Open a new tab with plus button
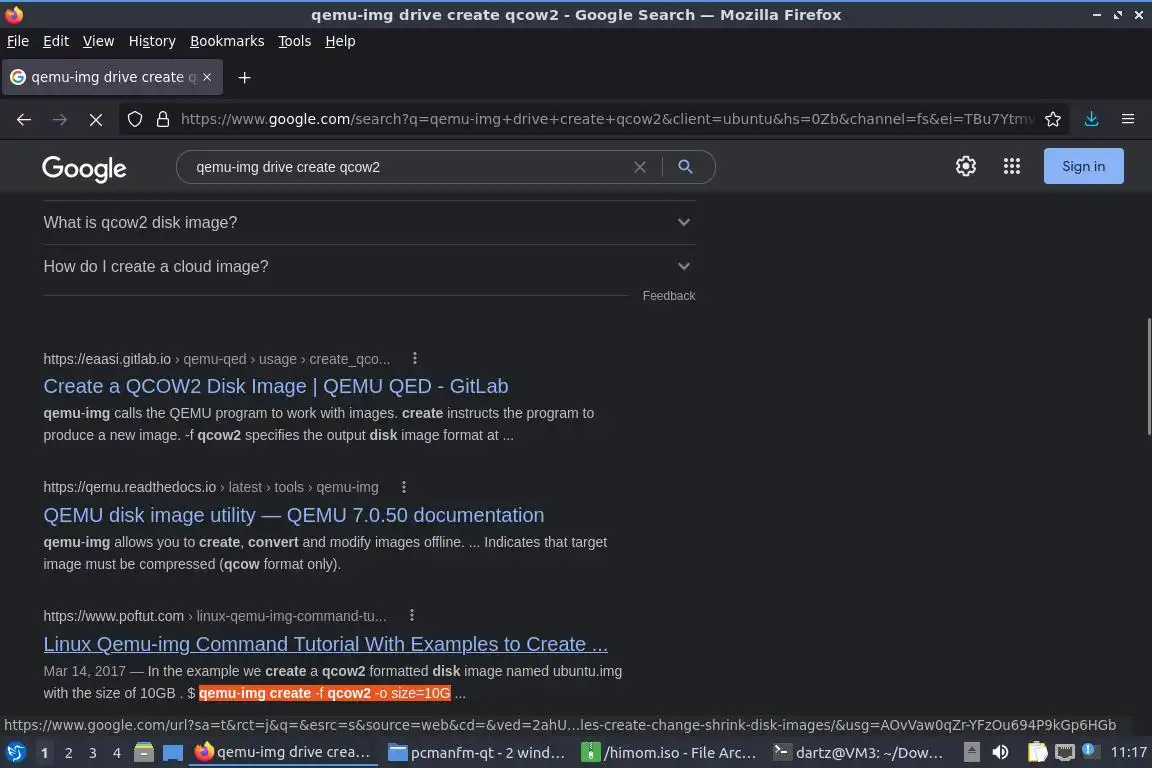The width and height of the screenshot is (1152, 768). [x=245, y=77]
